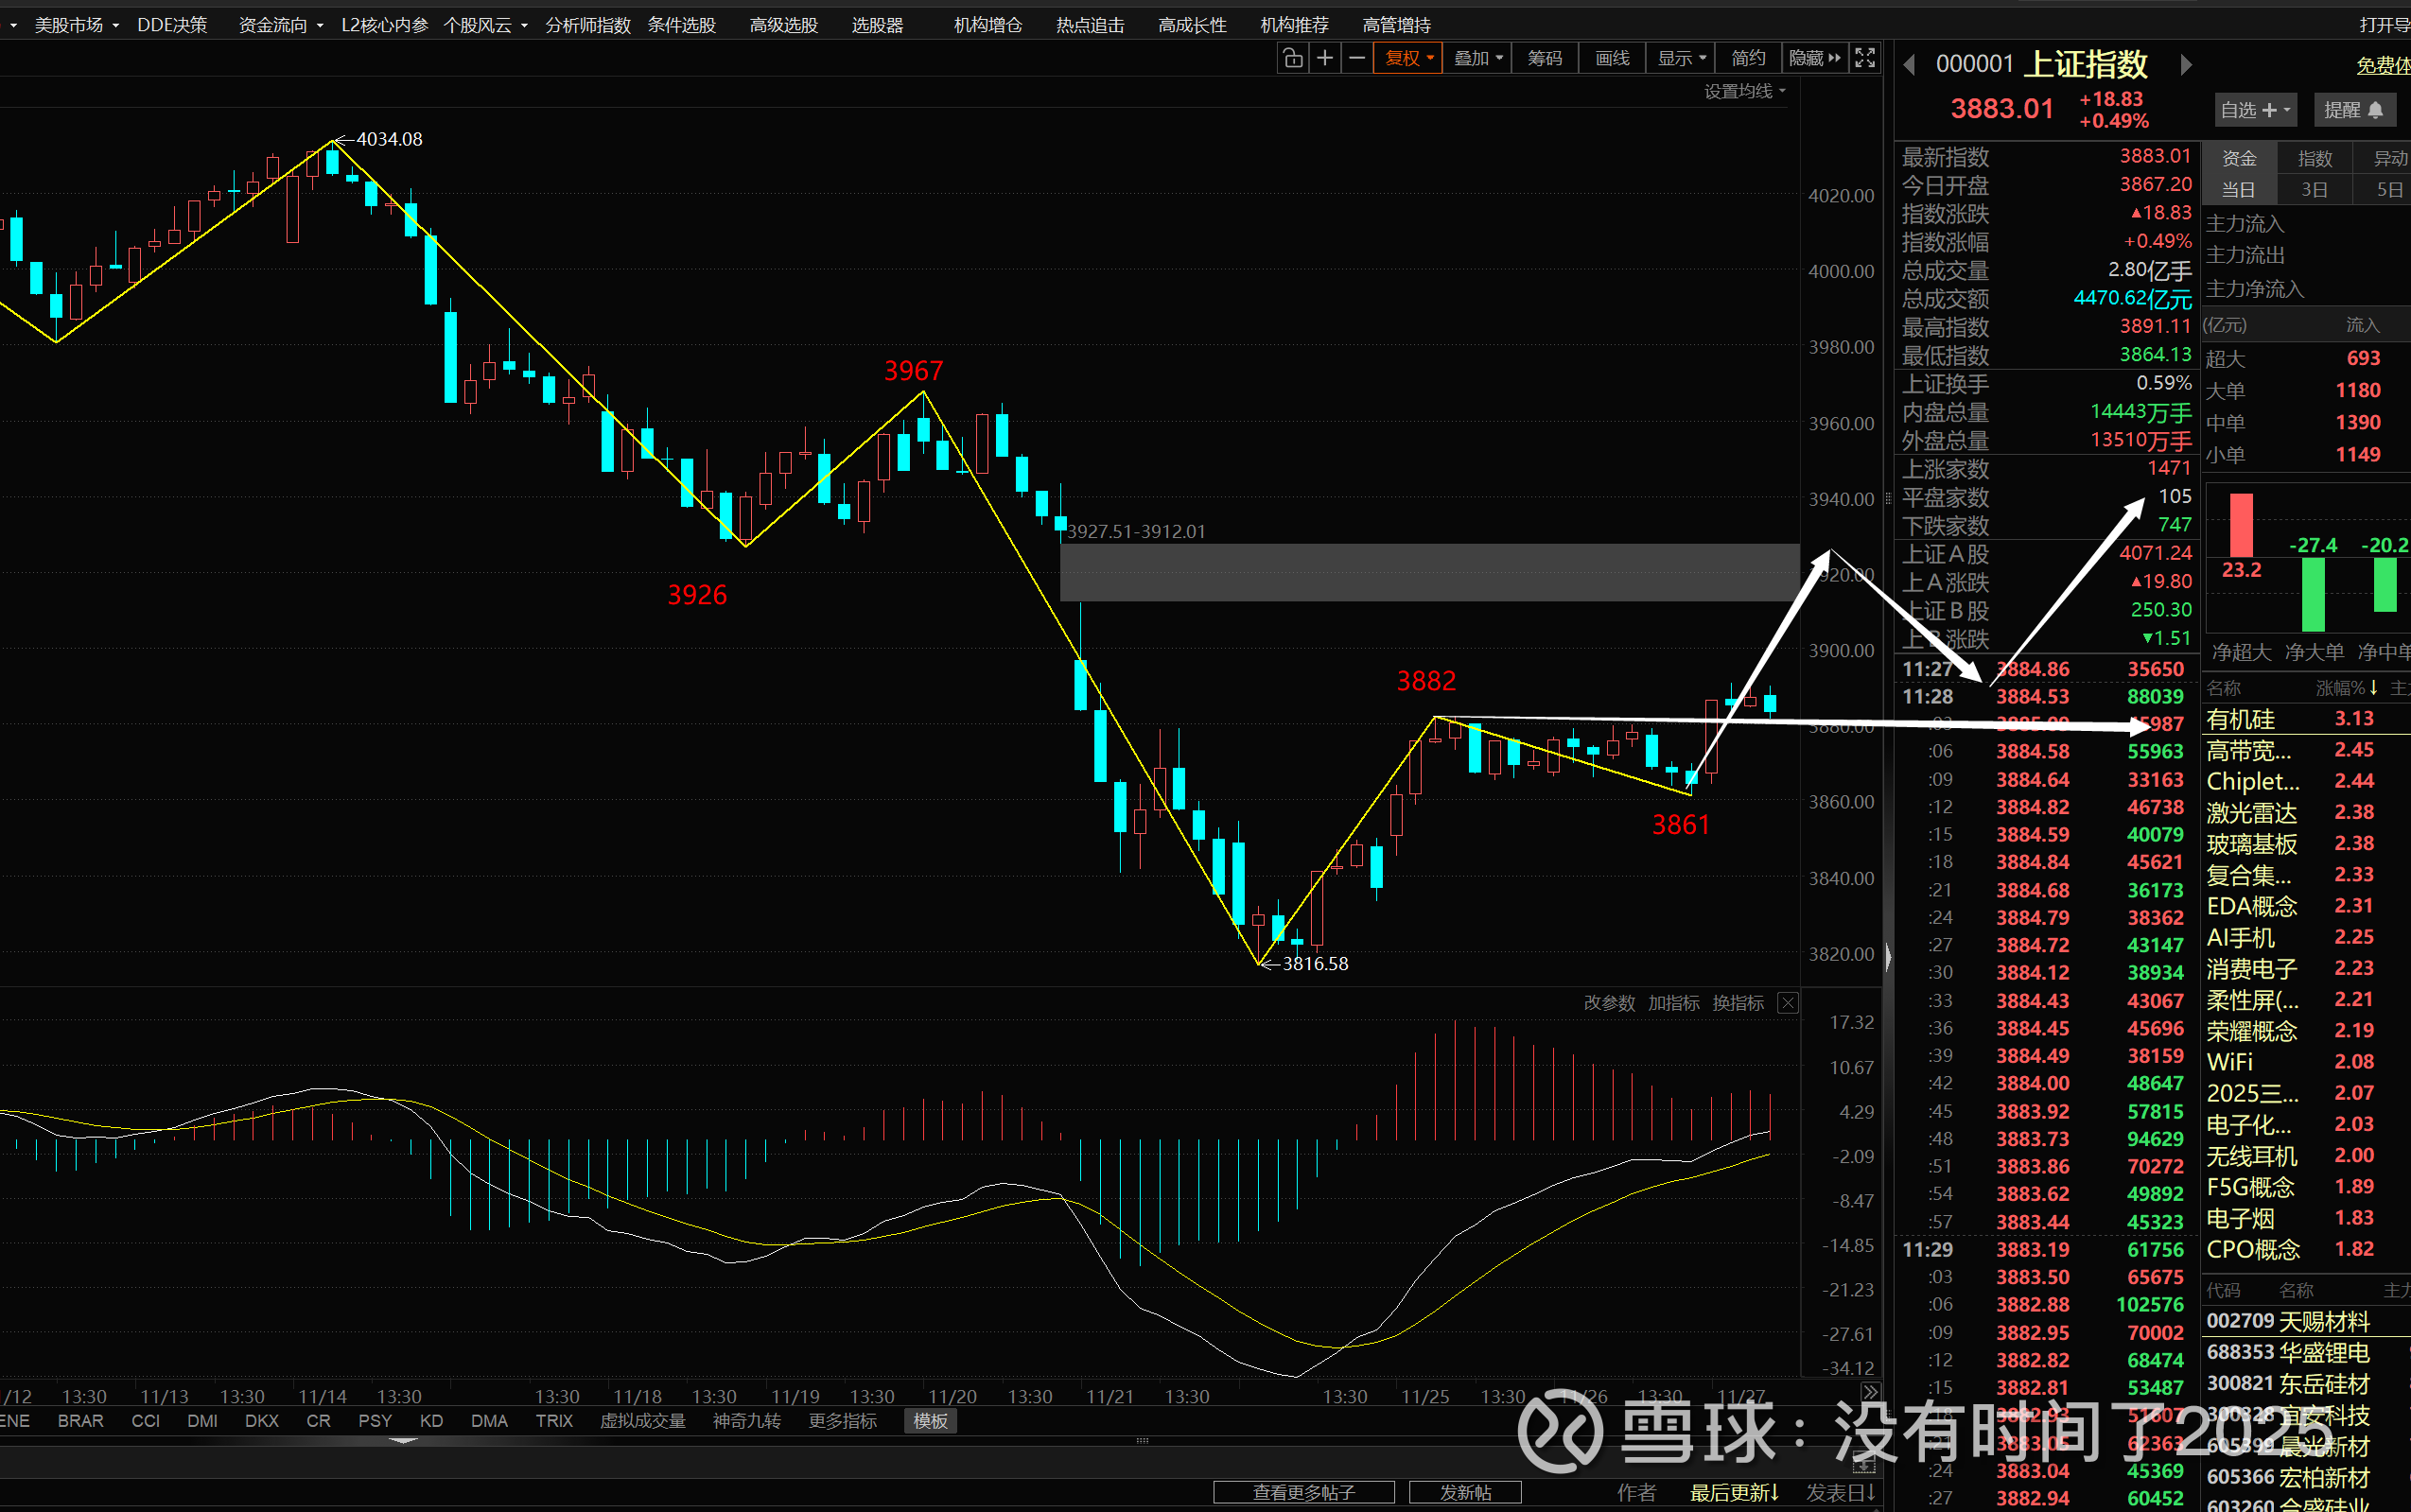Toggle 简约 simple view mode

coord(1748,58)
